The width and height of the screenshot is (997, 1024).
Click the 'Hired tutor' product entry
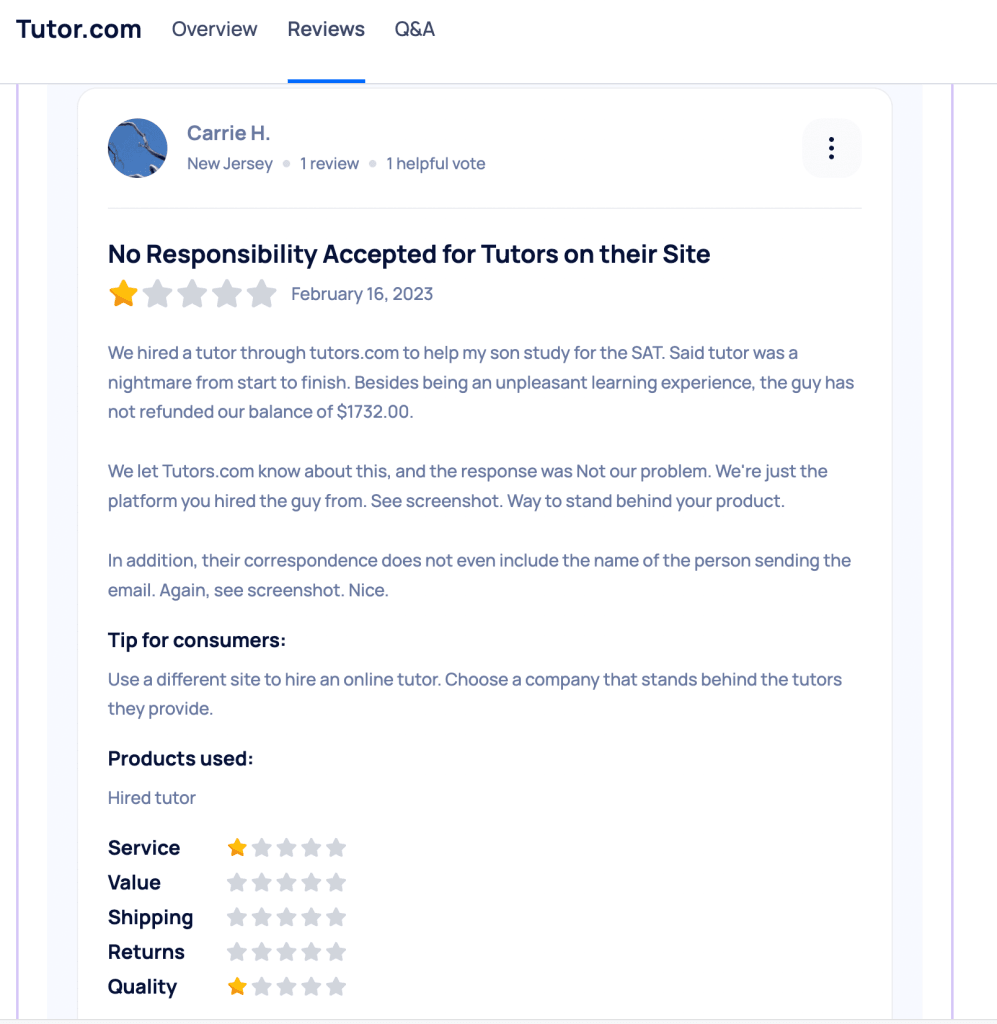click(x=151, y=797)
